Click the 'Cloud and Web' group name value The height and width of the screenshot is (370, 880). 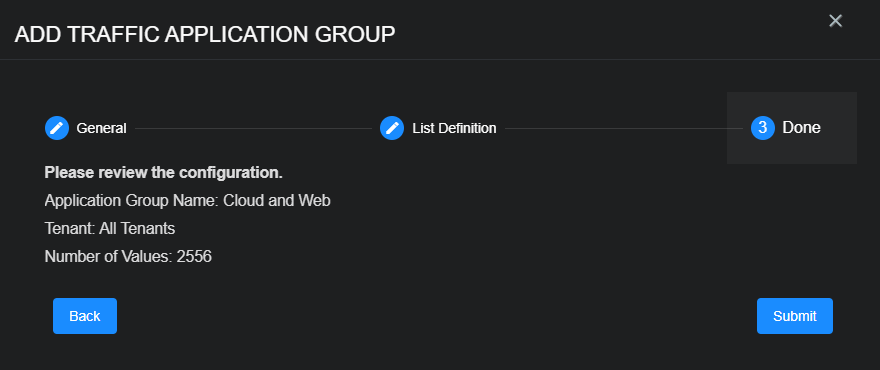click(x=277, y=200)
